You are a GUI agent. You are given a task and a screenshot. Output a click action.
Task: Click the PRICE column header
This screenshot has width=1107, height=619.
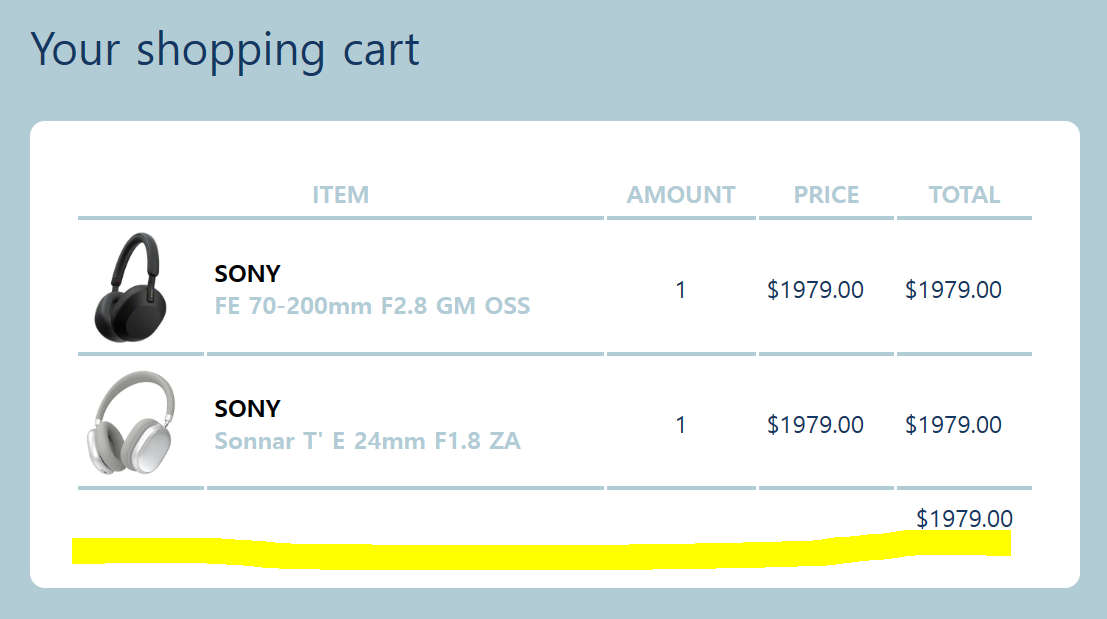(827, 195)
